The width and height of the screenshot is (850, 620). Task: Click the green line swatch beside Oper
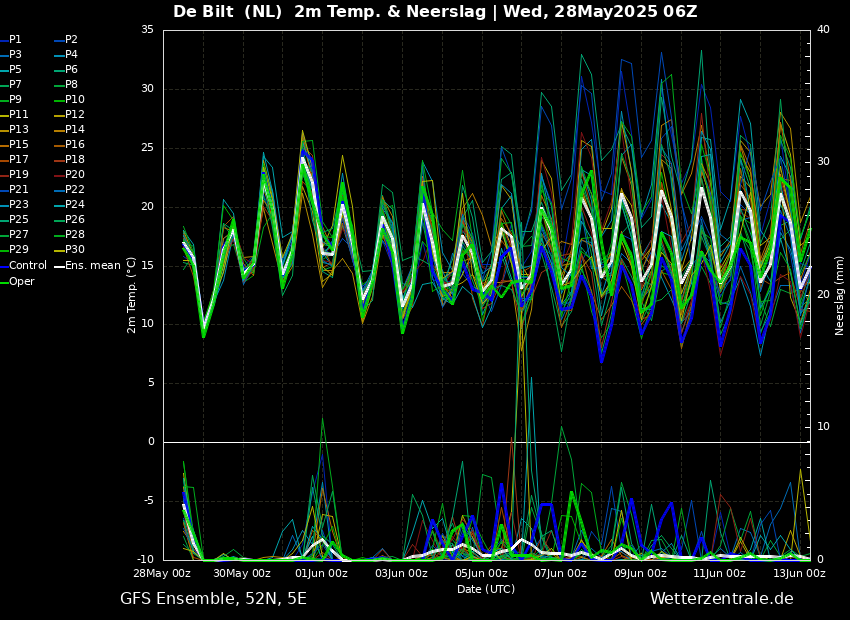point(4,282)
